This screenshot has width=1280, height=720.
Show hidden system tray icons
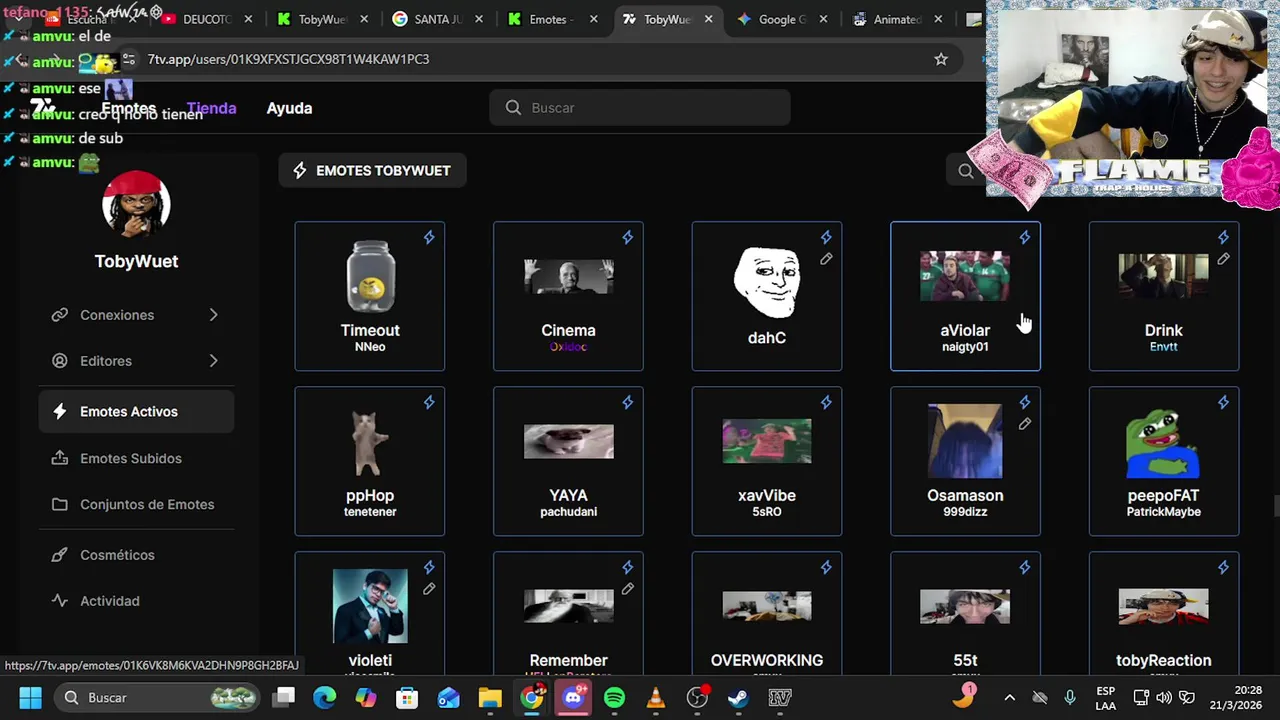[1009, 698]
